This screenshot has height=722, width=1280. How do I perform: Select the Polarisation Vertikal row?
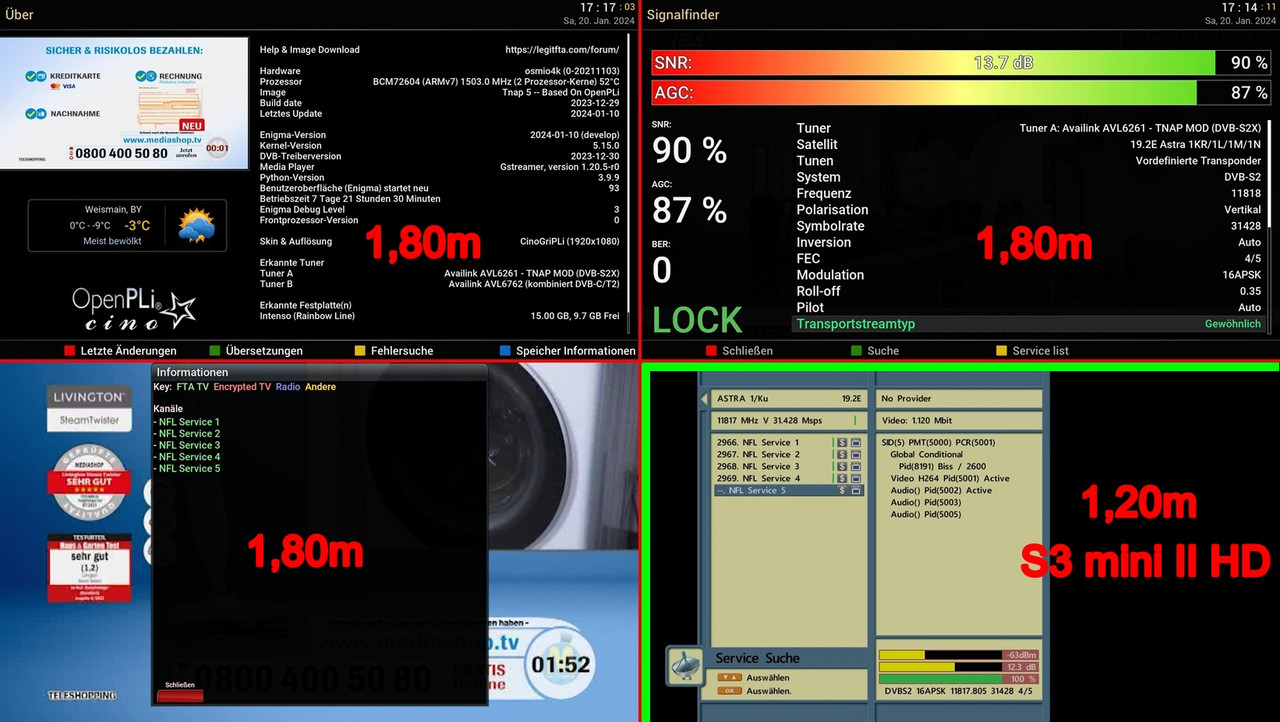pyautogui.click(x=1029, y=210)
